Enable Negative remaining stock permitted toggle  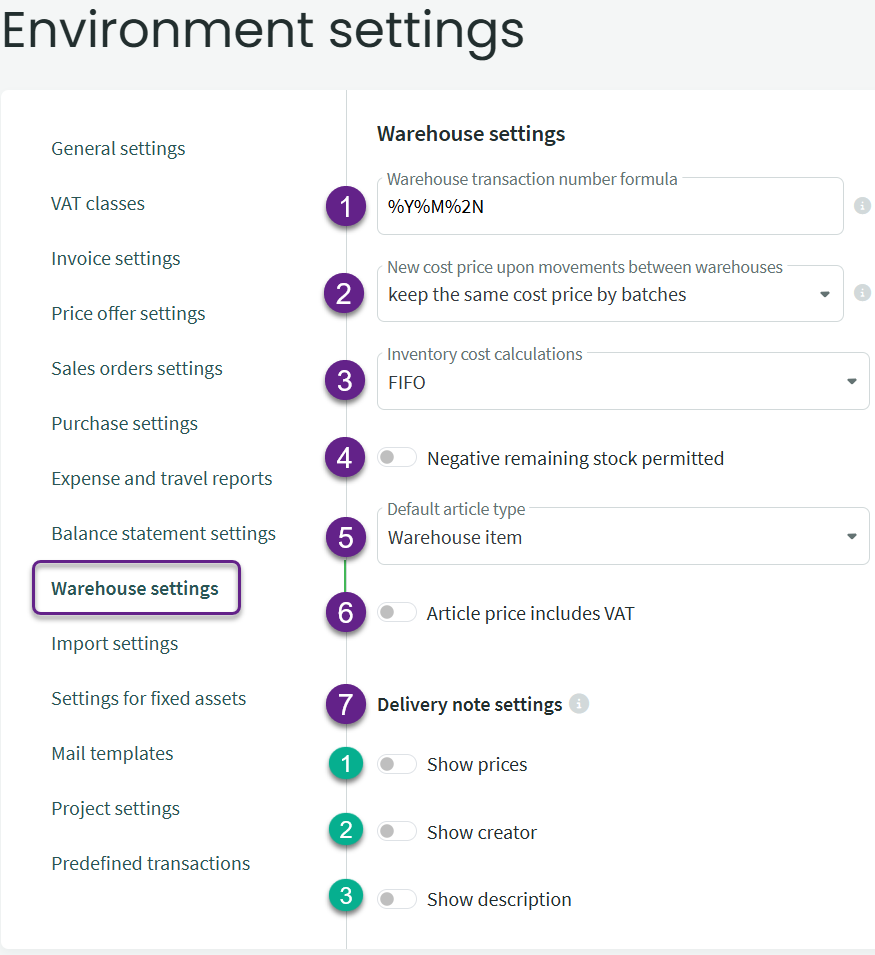point(397,457)
